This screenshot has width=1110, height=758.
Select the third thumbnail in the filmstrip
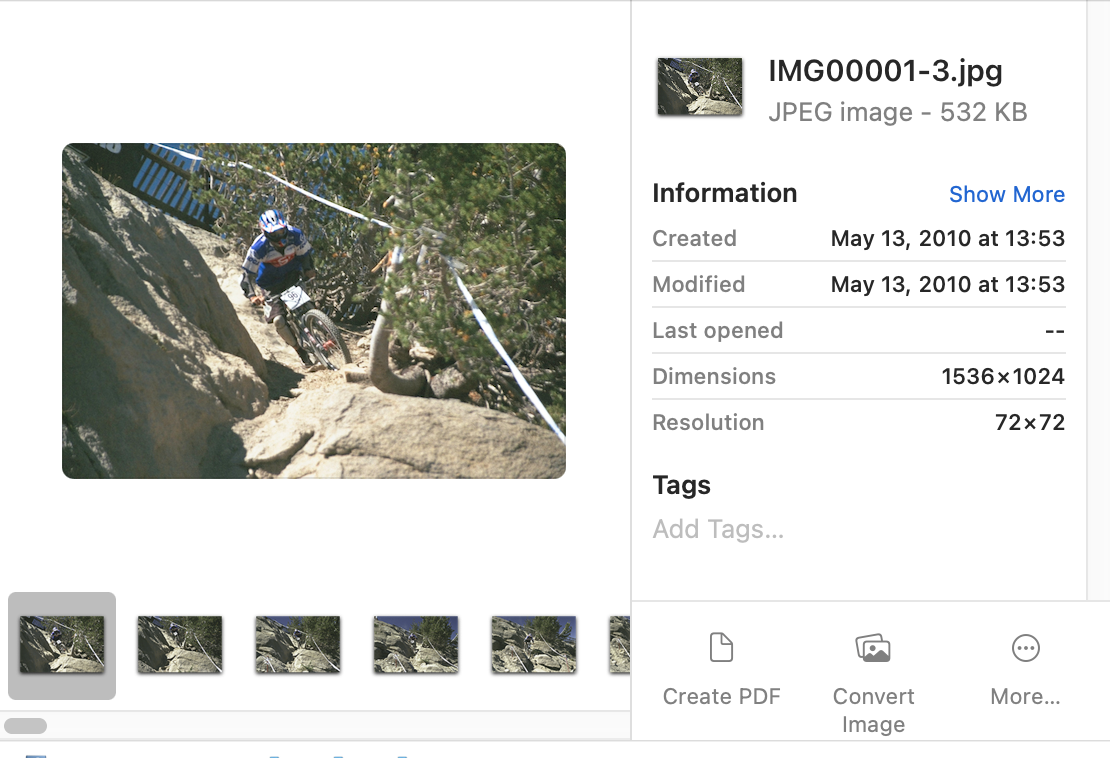(298, 644)
